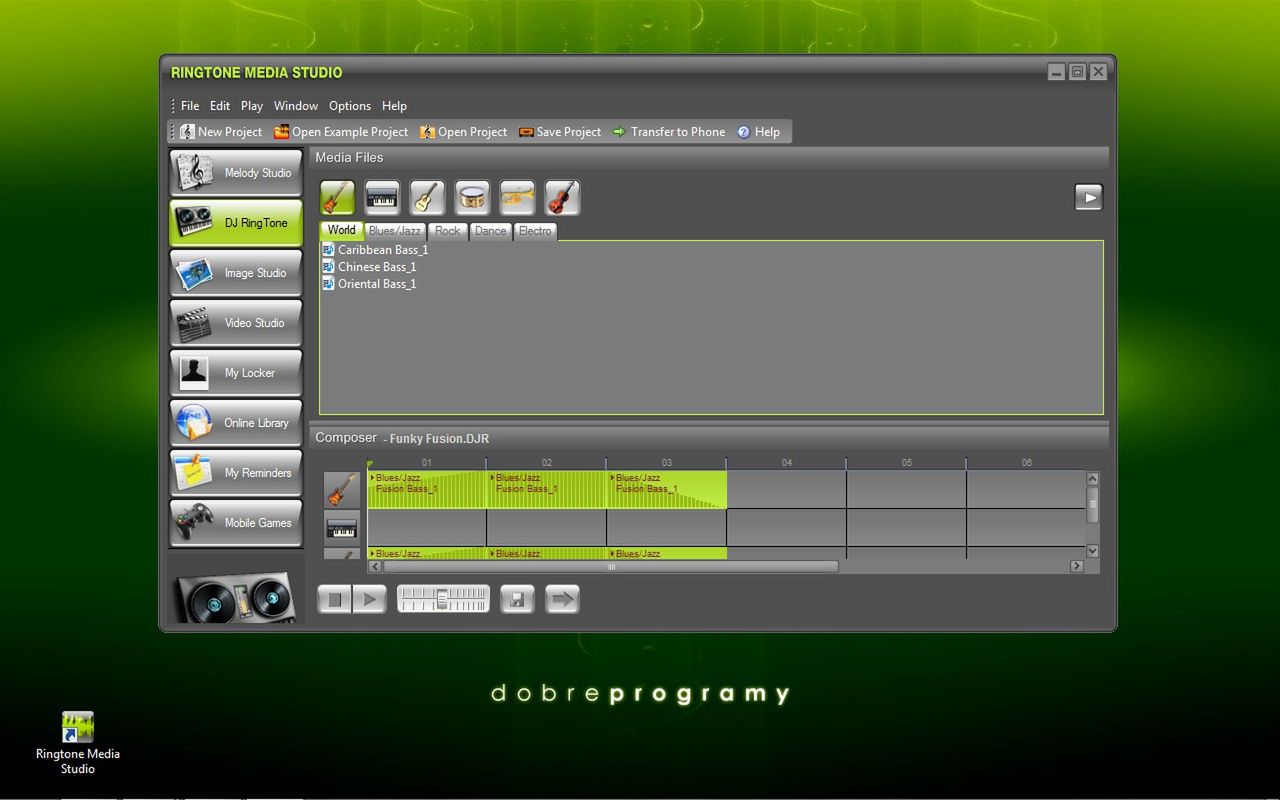Image resolution: width=1280 pixels, height=800 pixels.
Task: Select Oriental Bass_1 file
Action: (369, 284)
